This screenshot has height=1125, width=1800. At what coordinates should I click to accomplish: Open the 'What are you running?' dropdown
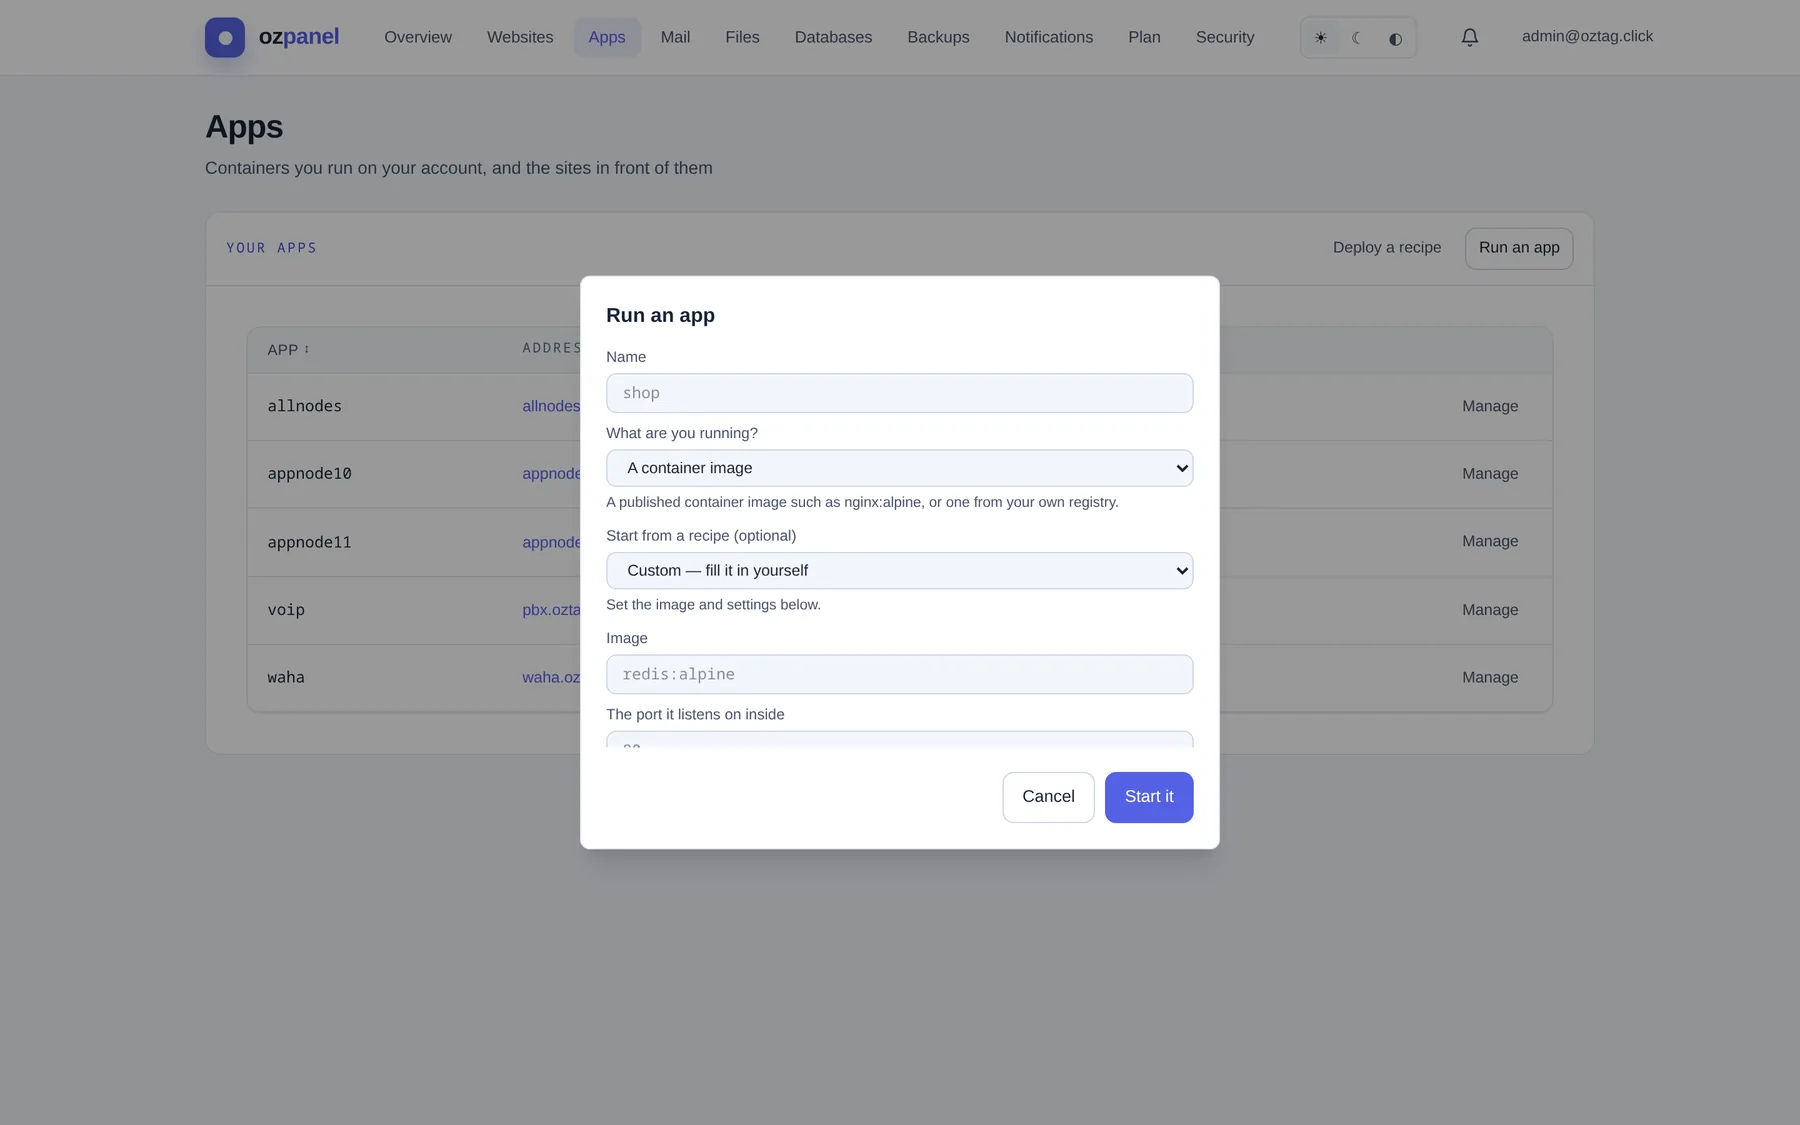coord(899,468)
